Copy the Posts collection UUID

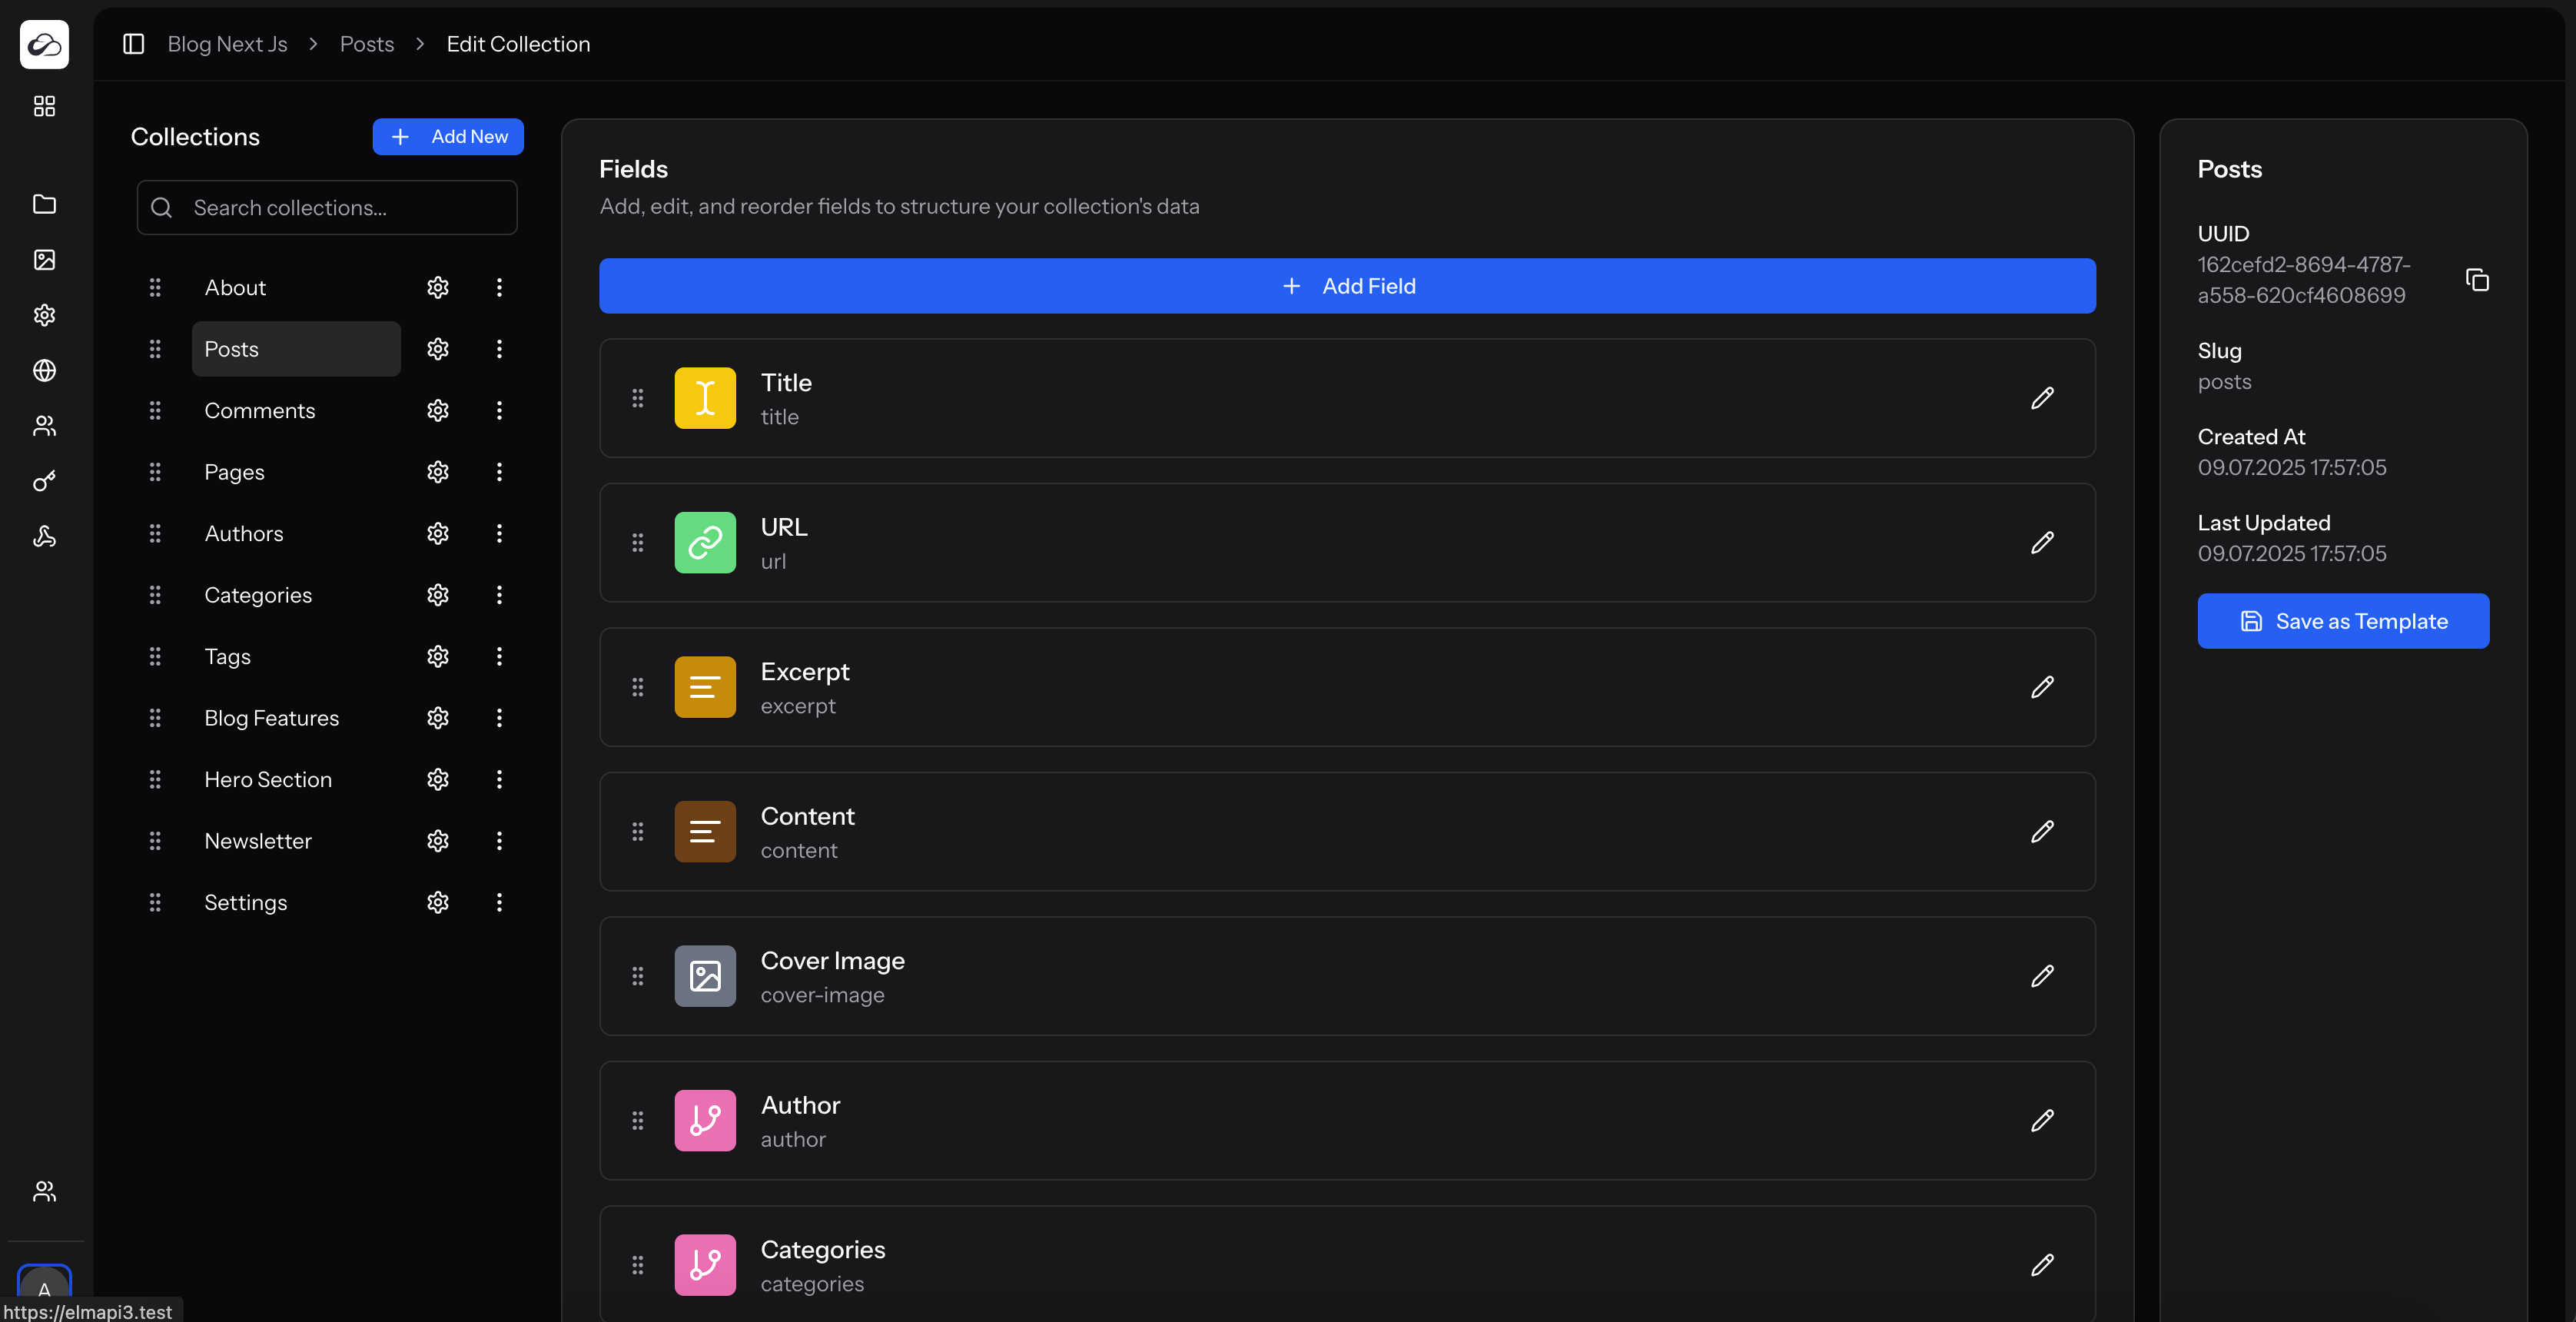tap(2477, 280)
